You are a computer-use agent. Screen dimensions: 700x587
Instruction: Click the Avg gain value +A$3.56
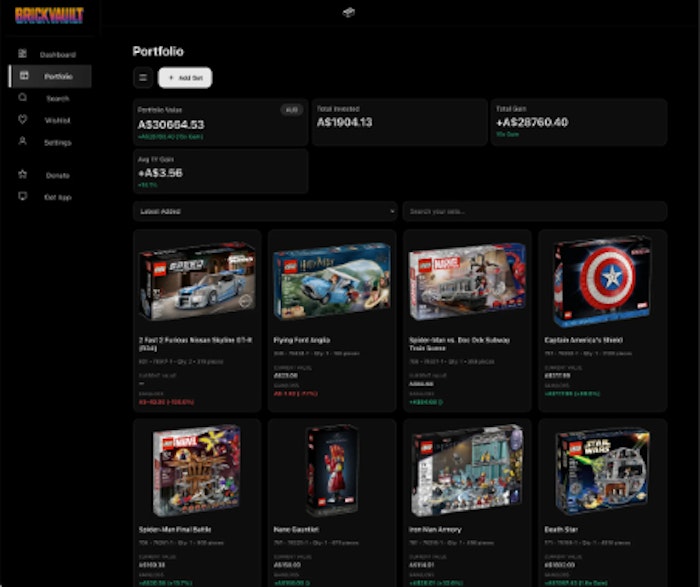click(160, 173)
